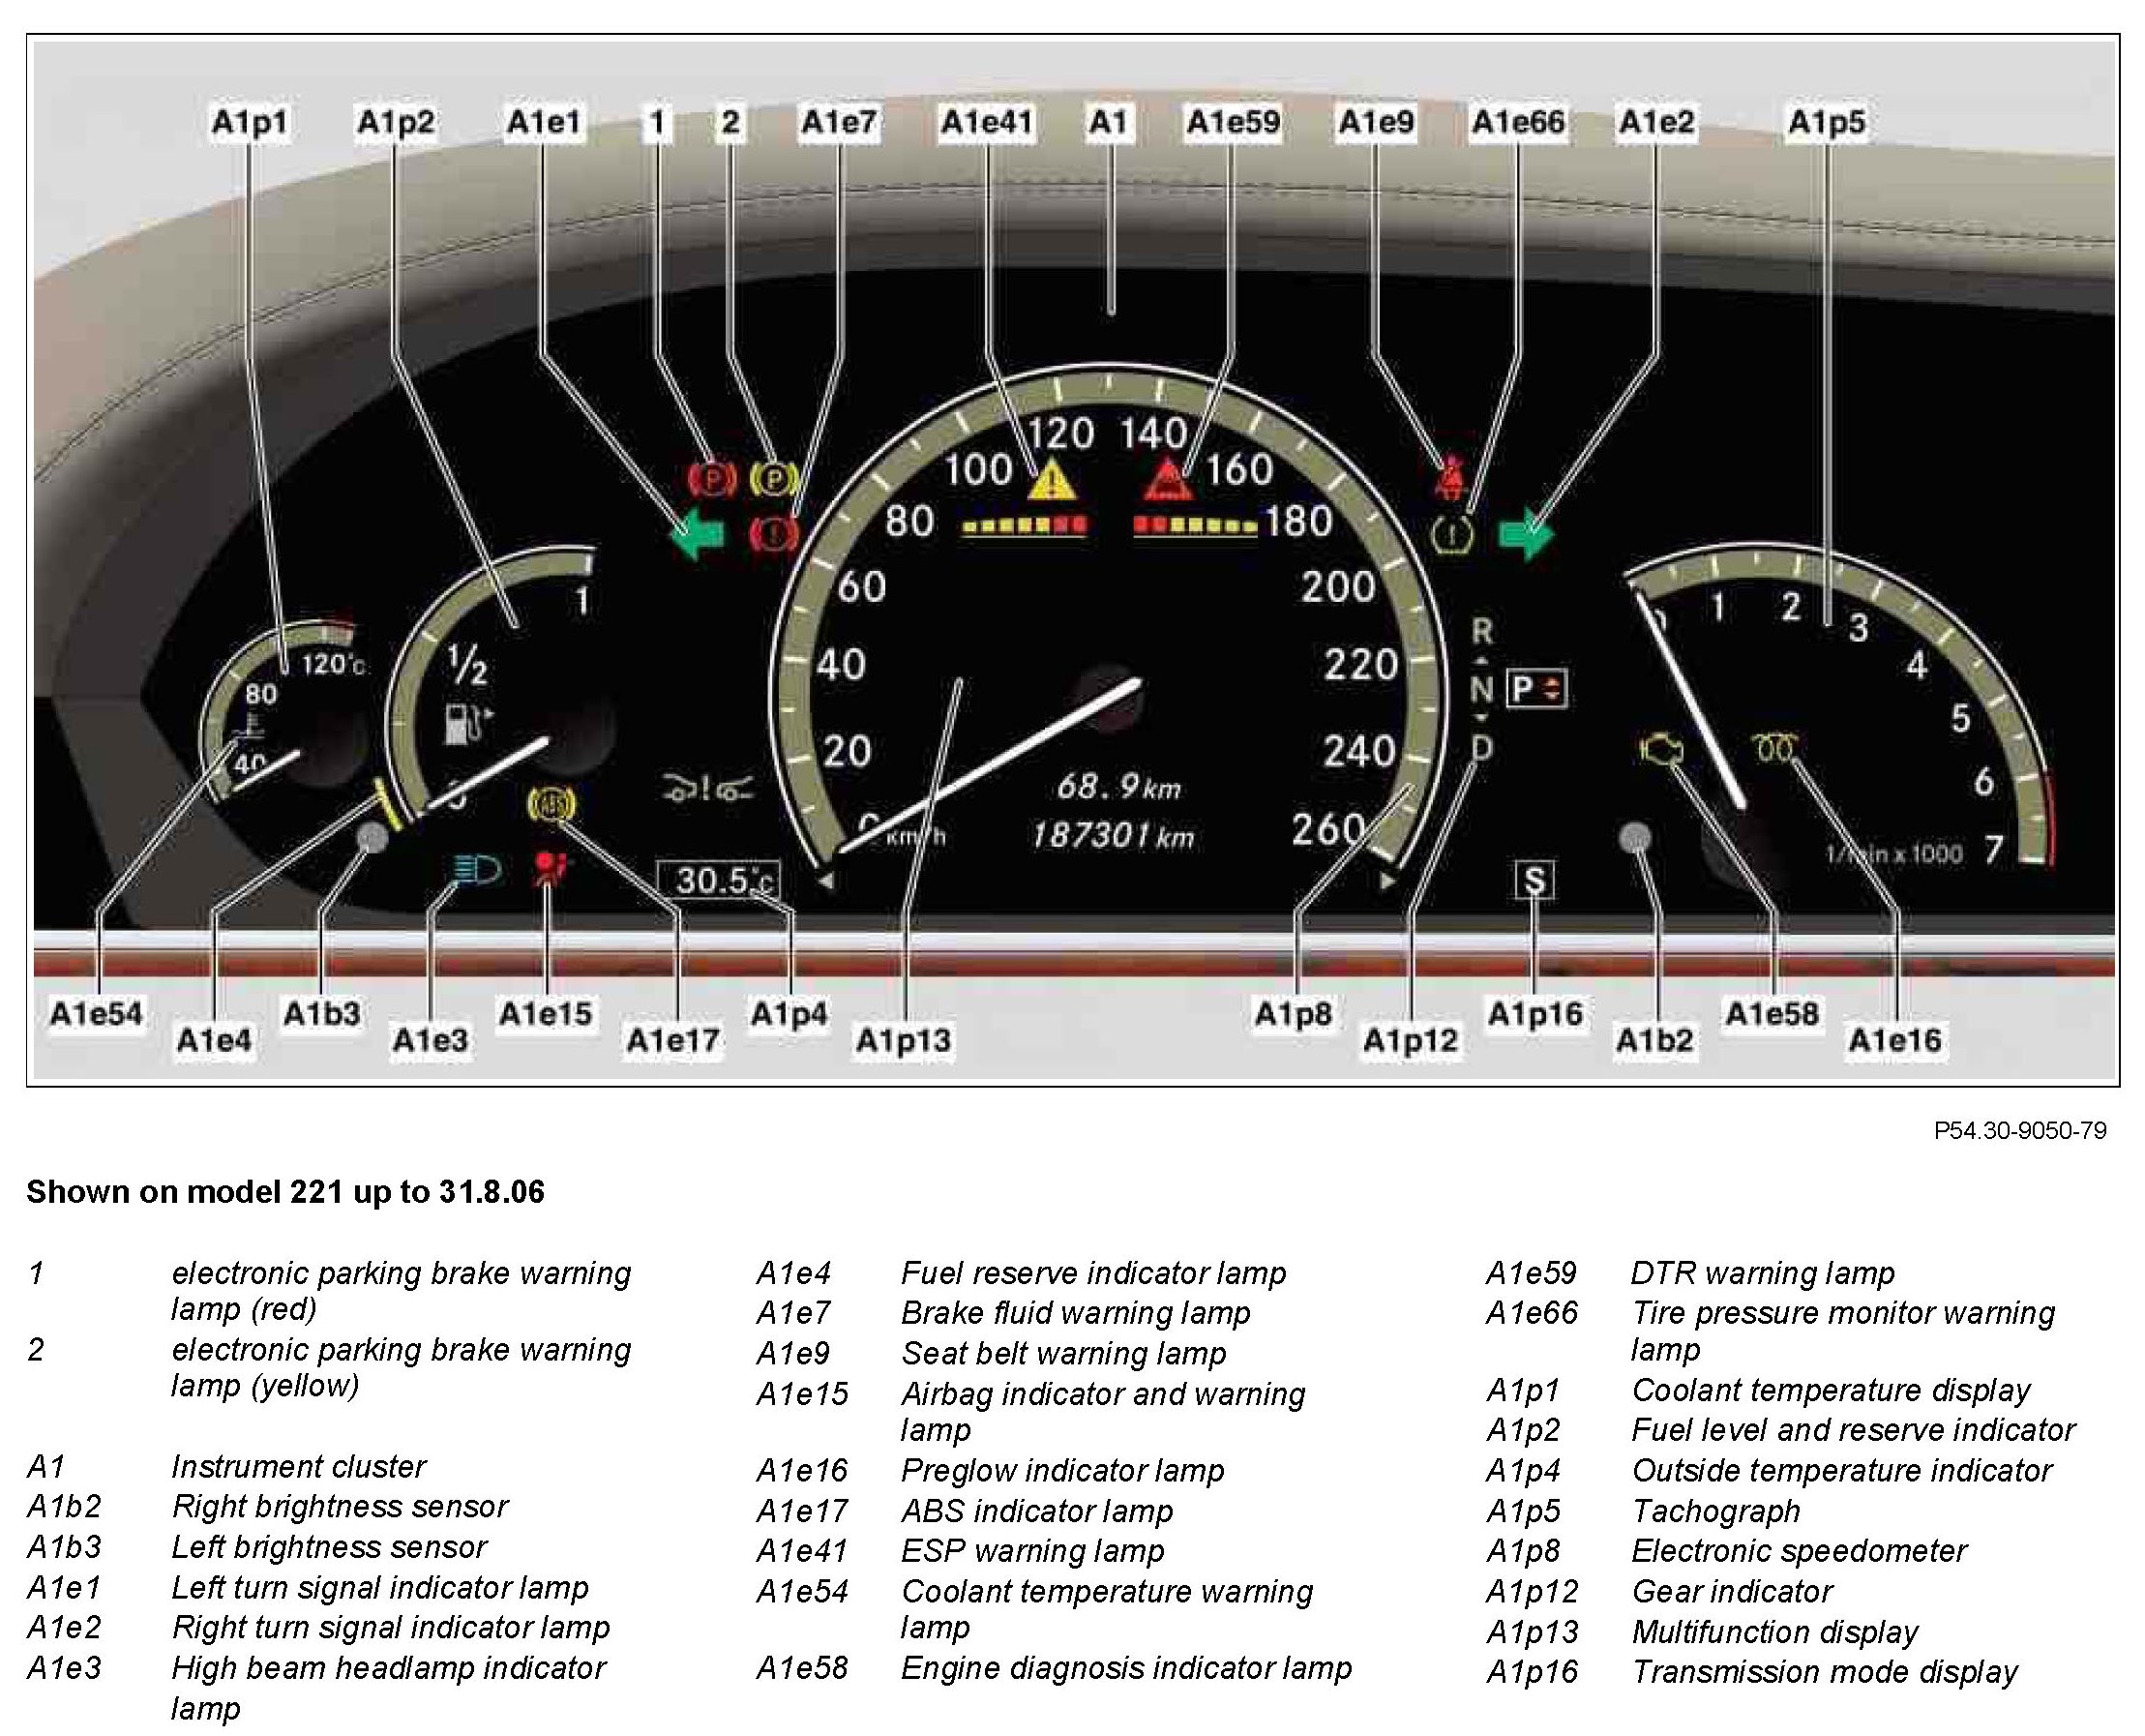Click the "Shown on model 221" heading

coord(285,1192)
